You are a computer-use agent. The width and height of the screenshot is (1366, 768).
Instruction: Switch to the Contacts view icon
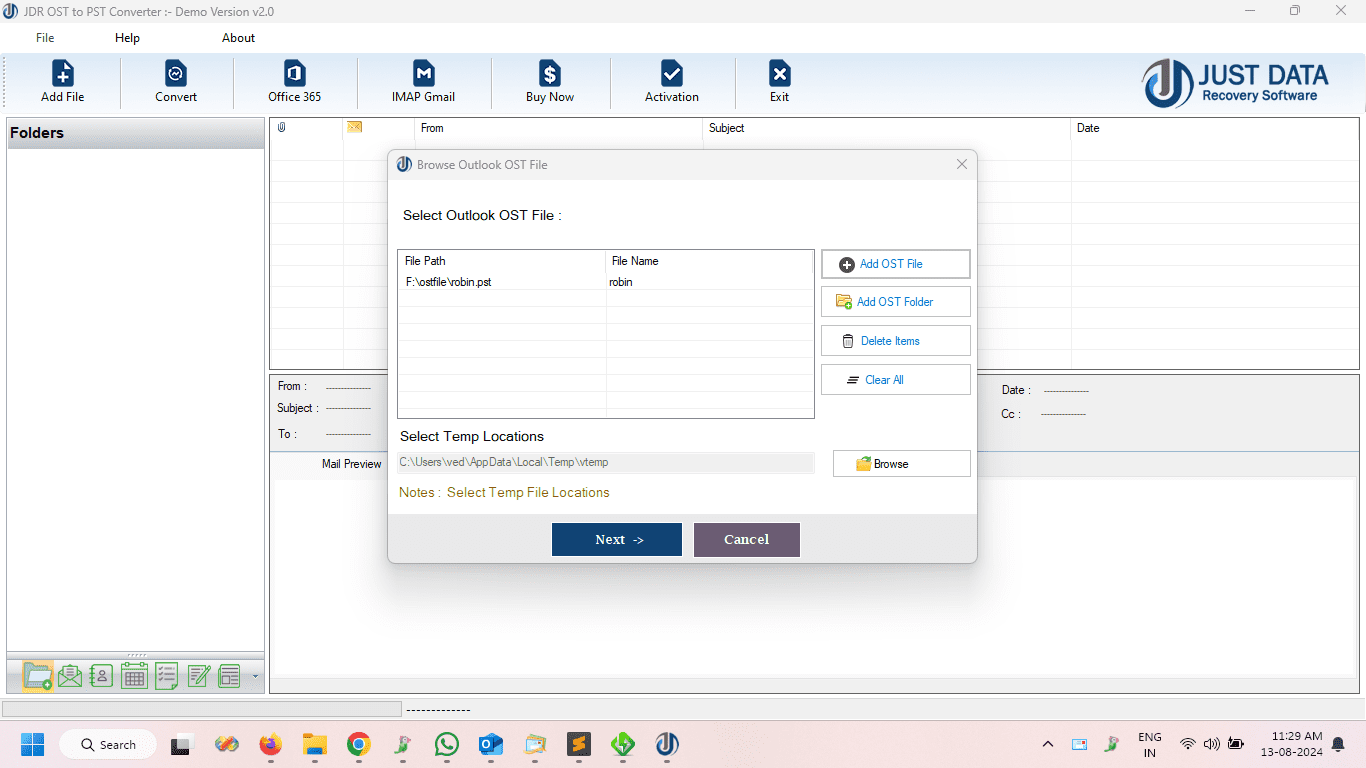point(101,676)
